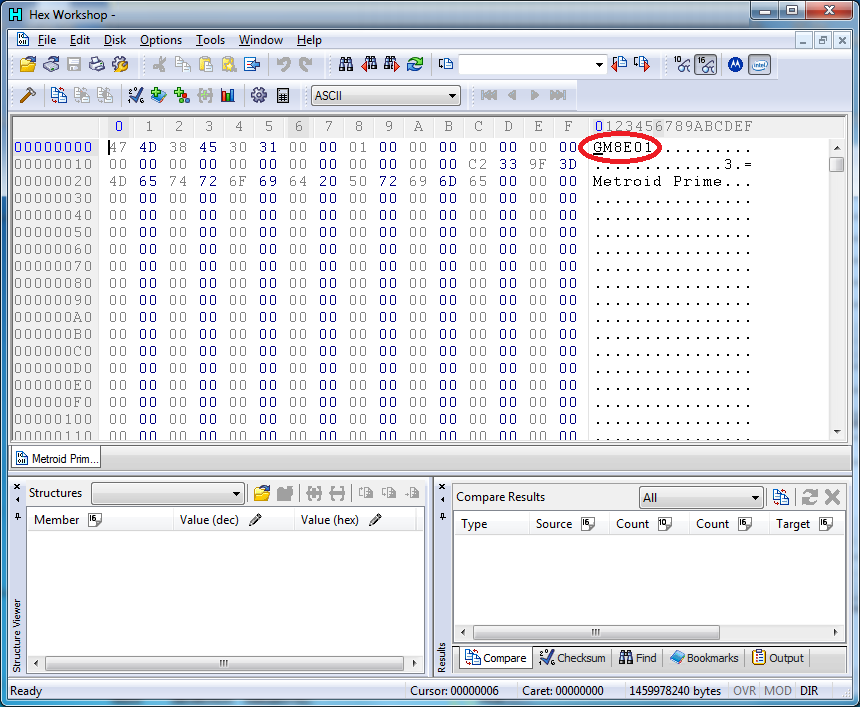Click the Open file folder icon
This screenshot has width=860, height=707.
pos(27,64)
